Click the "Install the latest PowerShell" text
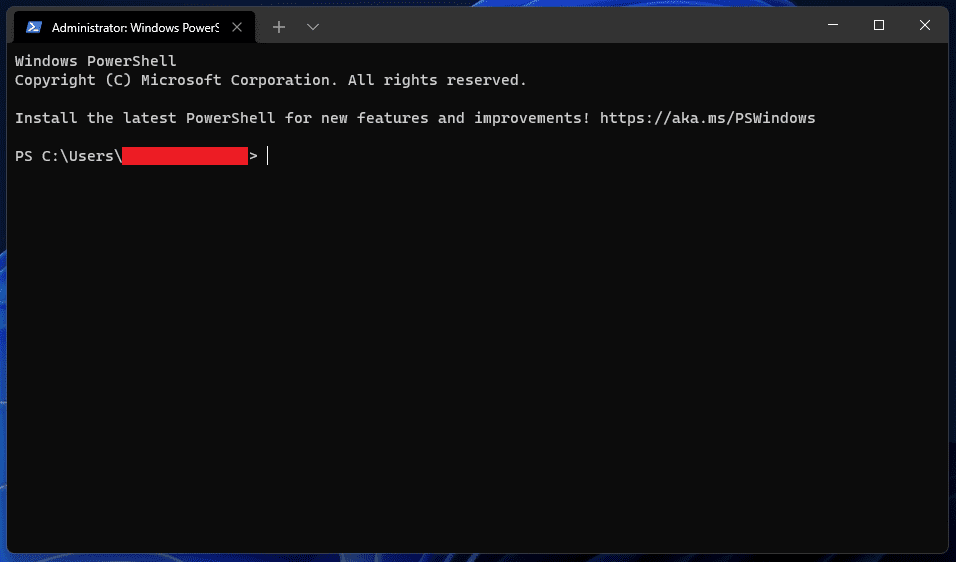 click(x=145, y=118)
